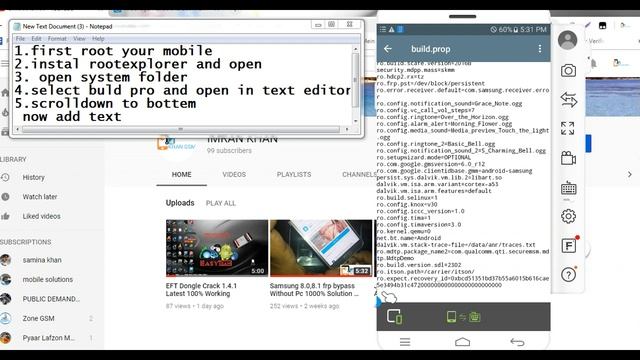Open the Edit menu in Notepad
The height and width of the screenshot is (360, 640).
click(36, 39)
